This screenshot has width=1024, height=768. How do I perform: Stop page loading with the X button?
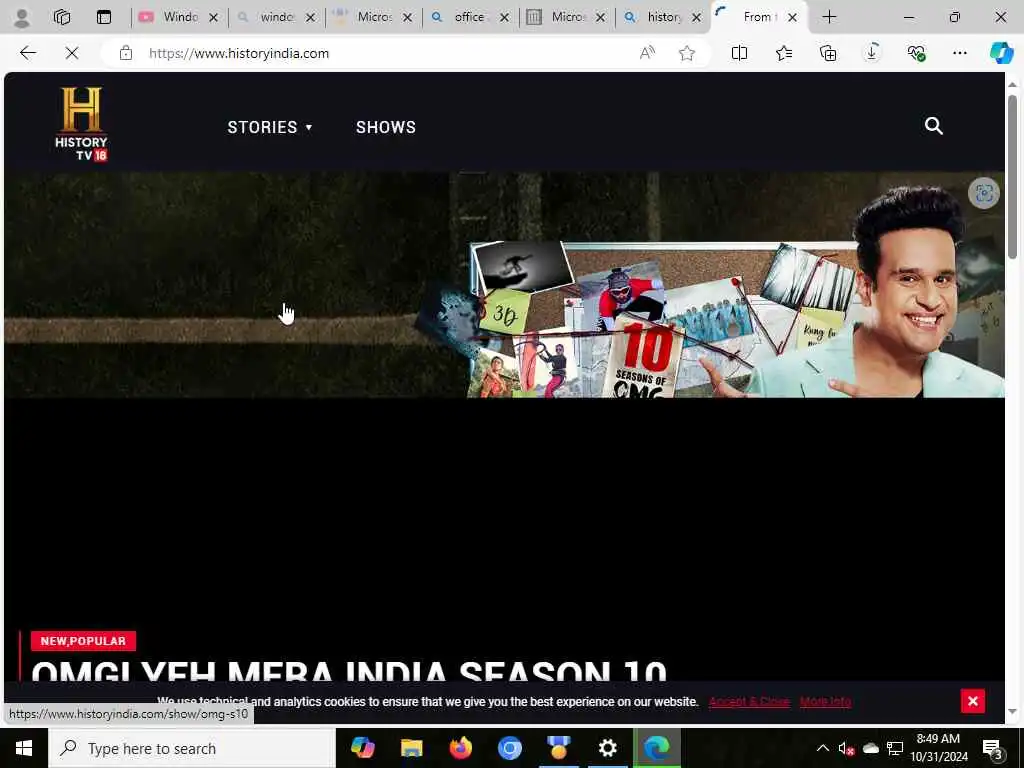[x=72, y=53]
